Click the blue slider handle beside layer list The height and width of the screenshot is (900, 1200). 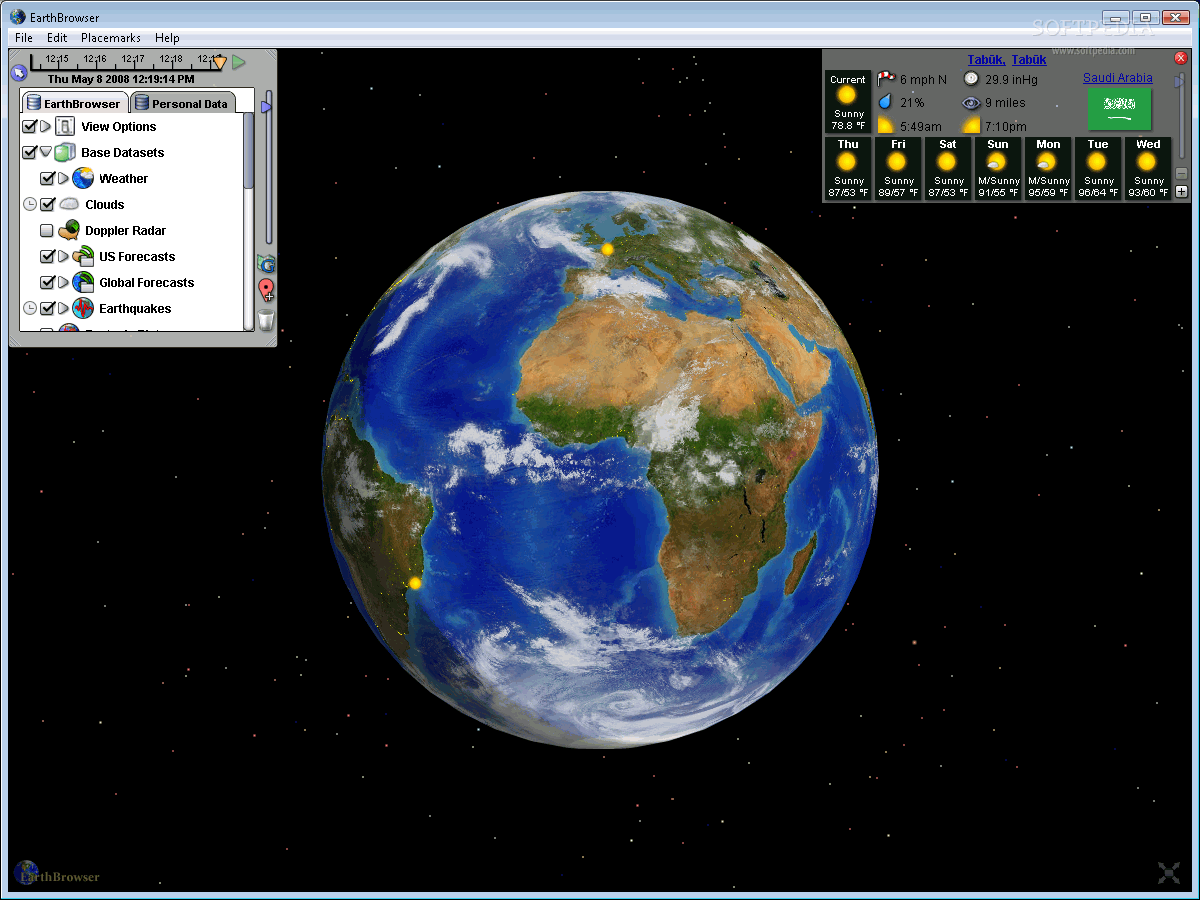pyautogui.click(x=266, y=105)
